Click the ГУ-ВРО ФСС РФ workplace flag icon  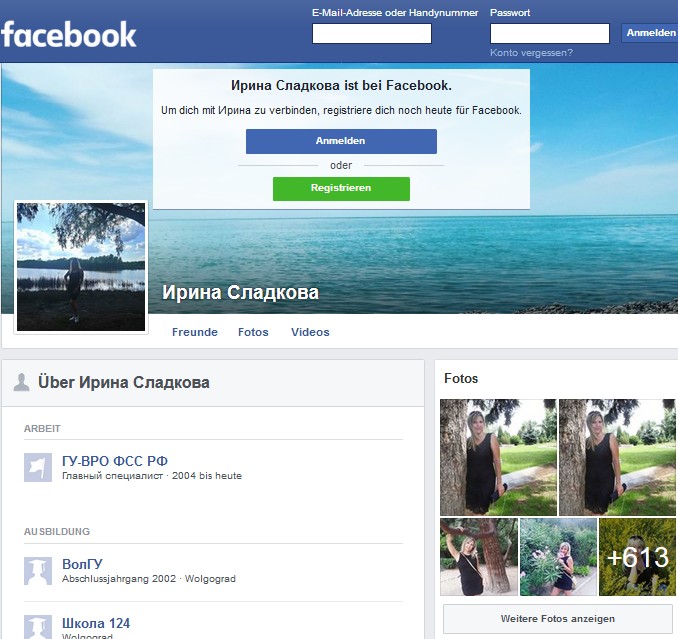pos(38,467)
